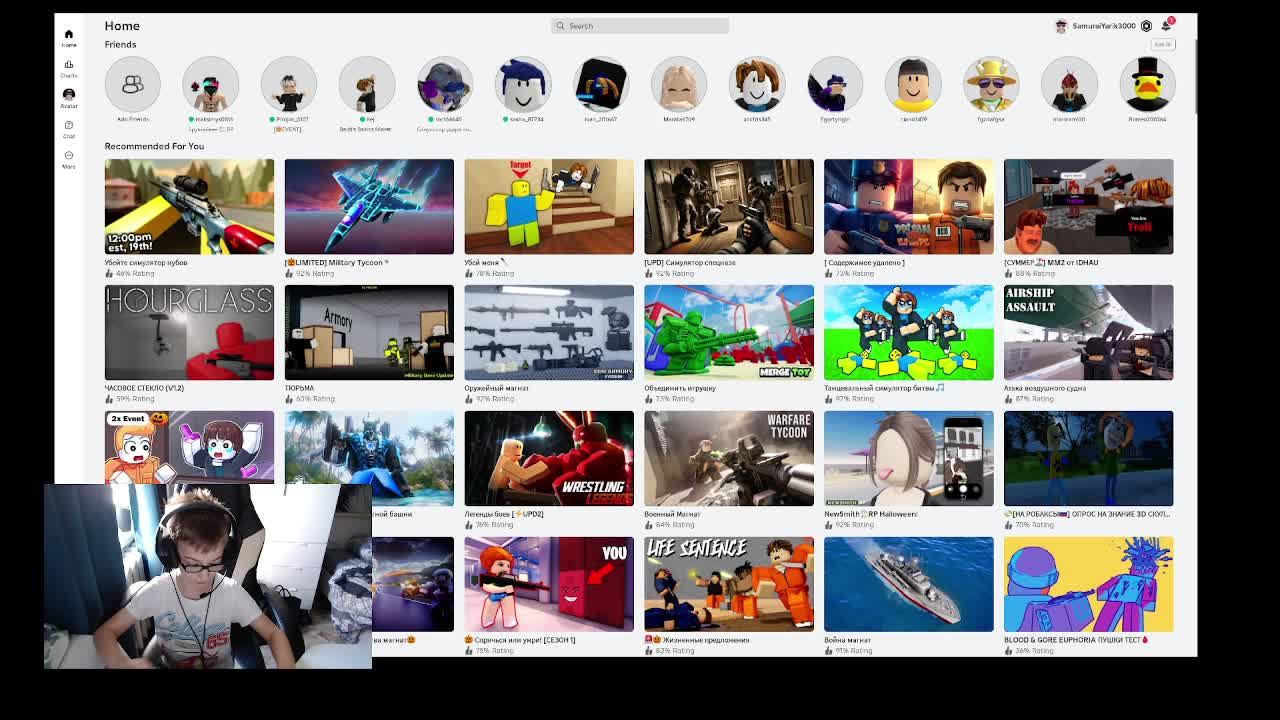1280x720 pixels.
Task: Click the Add Friends icon
Action: pos(132,84)
